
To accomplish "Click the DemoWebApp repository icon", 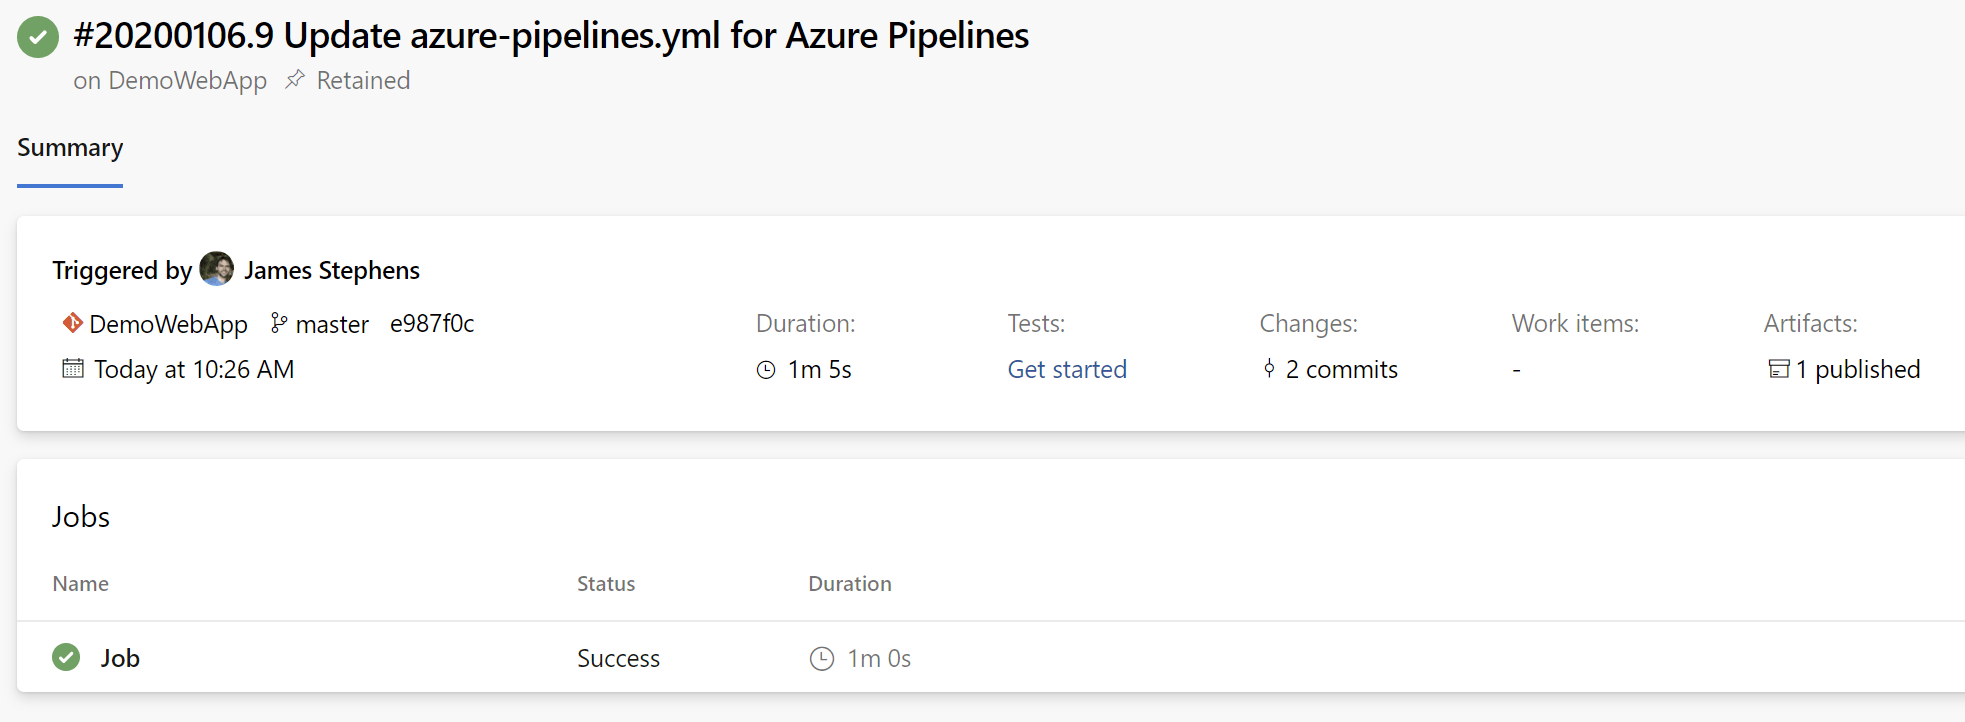I will [x=73, y=323].
